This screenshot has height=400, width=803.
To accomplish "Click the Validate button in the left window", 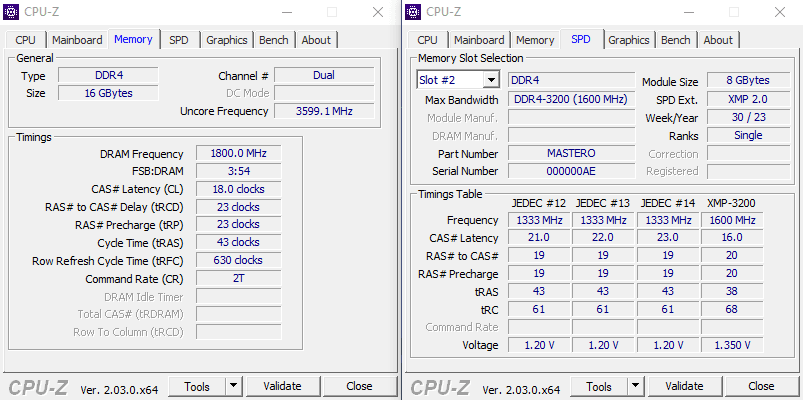I will 282,386.
